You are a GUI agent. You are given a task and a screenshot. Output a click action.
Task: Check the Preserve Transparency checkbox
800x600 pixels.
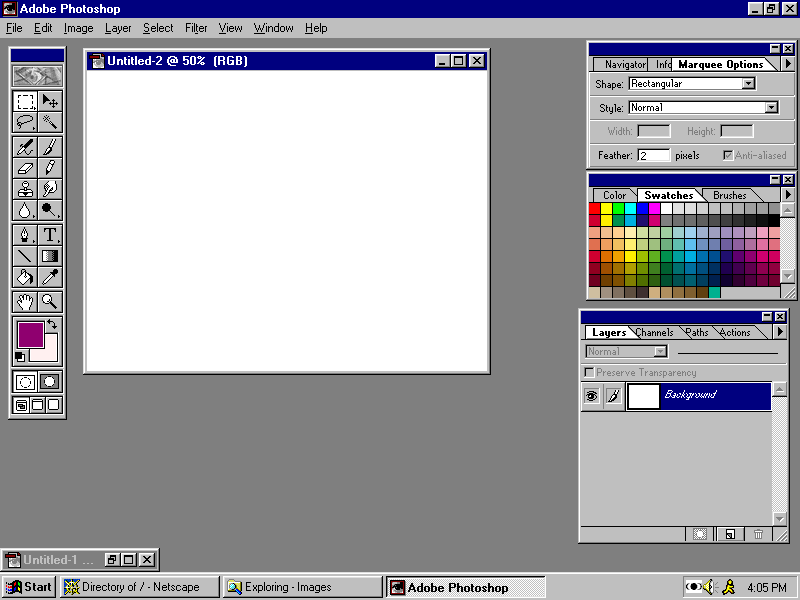(x=589, y=372)
